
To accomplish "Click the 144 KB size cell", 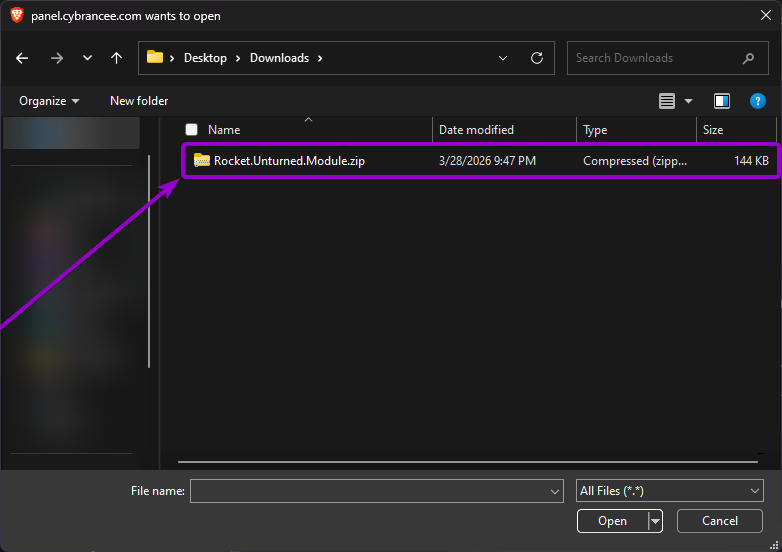I will pyautogui.click(x=751, y=161).
